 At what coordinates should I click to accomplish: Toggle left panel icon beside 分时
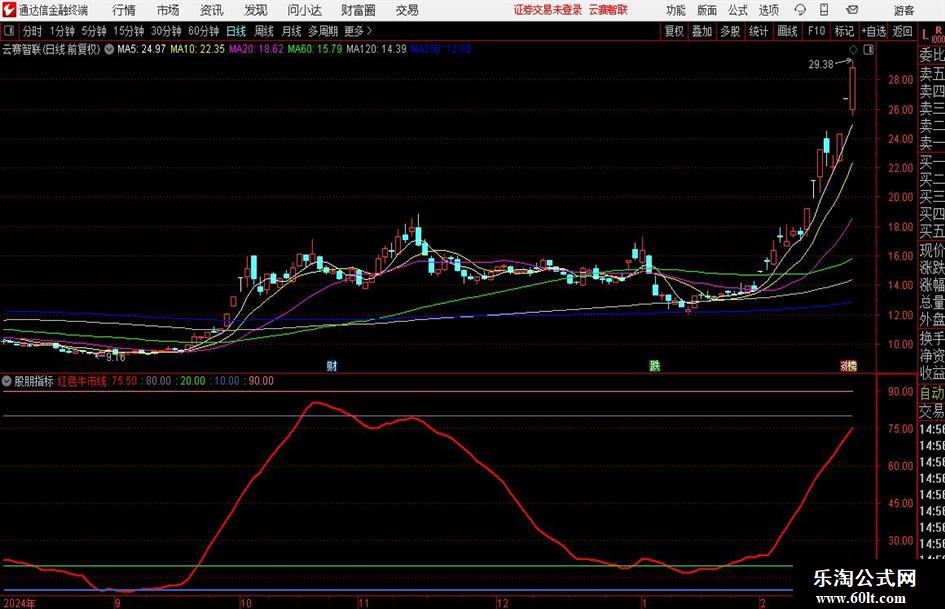(8, 31)
